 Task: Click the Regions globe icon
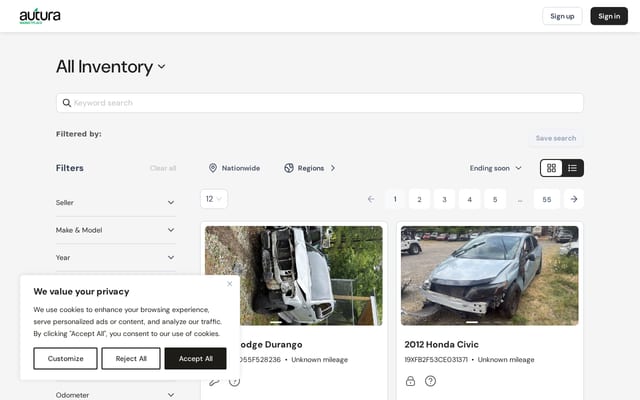click(289, 168)
